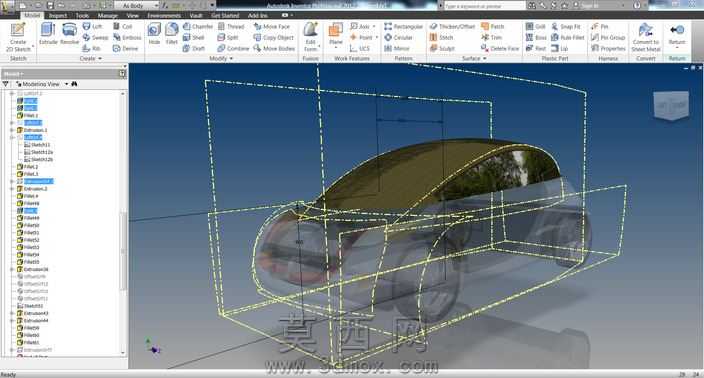Expand the Extrusion43 tree node
This screenshot has height=378, width=704.
coord(12,313)
